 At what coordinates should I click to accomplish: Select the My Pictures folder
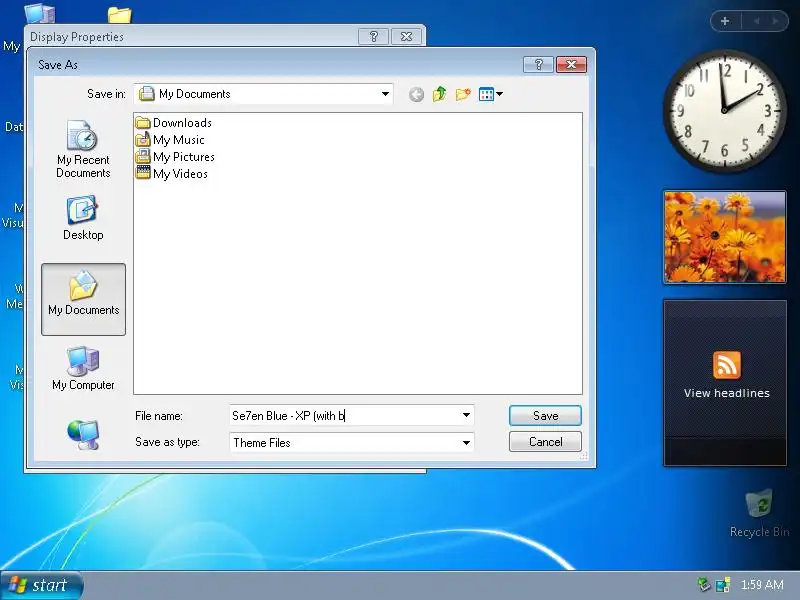point(175,157)
